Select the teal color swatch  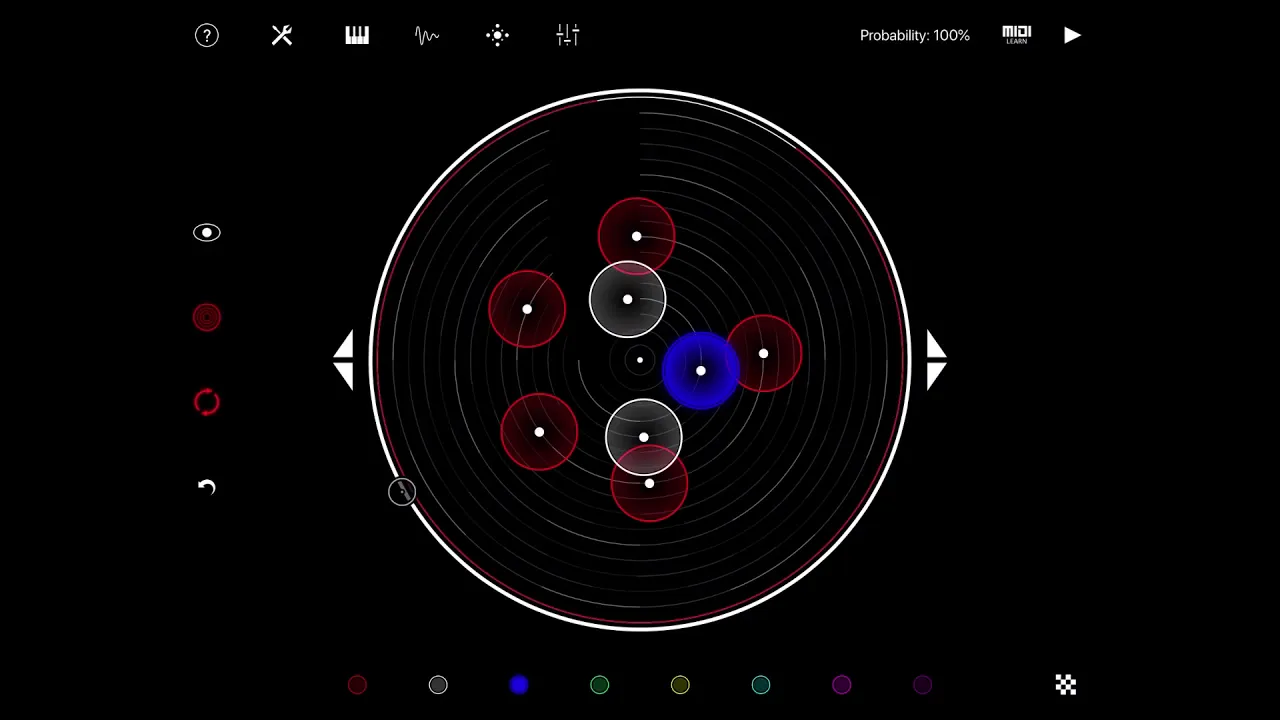[761, 685]
